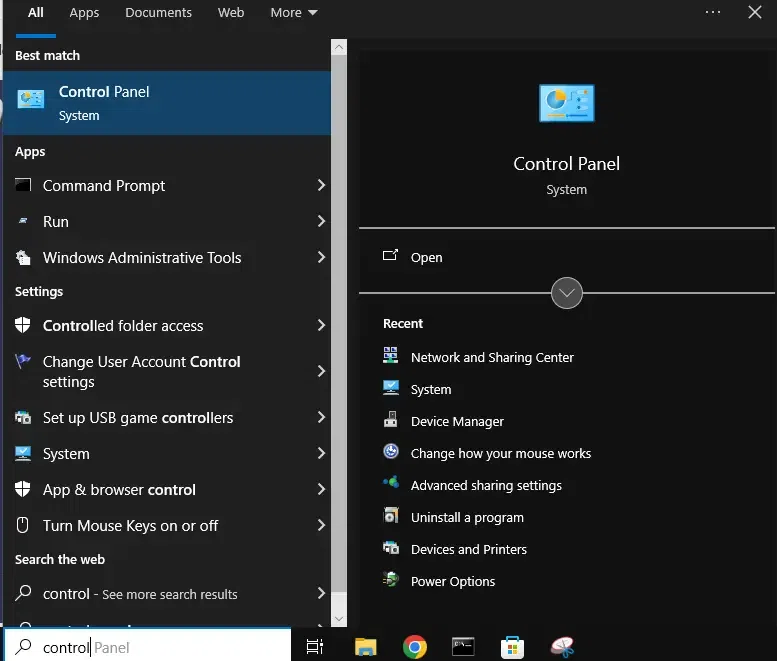
Task: Click the App & browser control shield icon
Action: click(x=23, y=489)
